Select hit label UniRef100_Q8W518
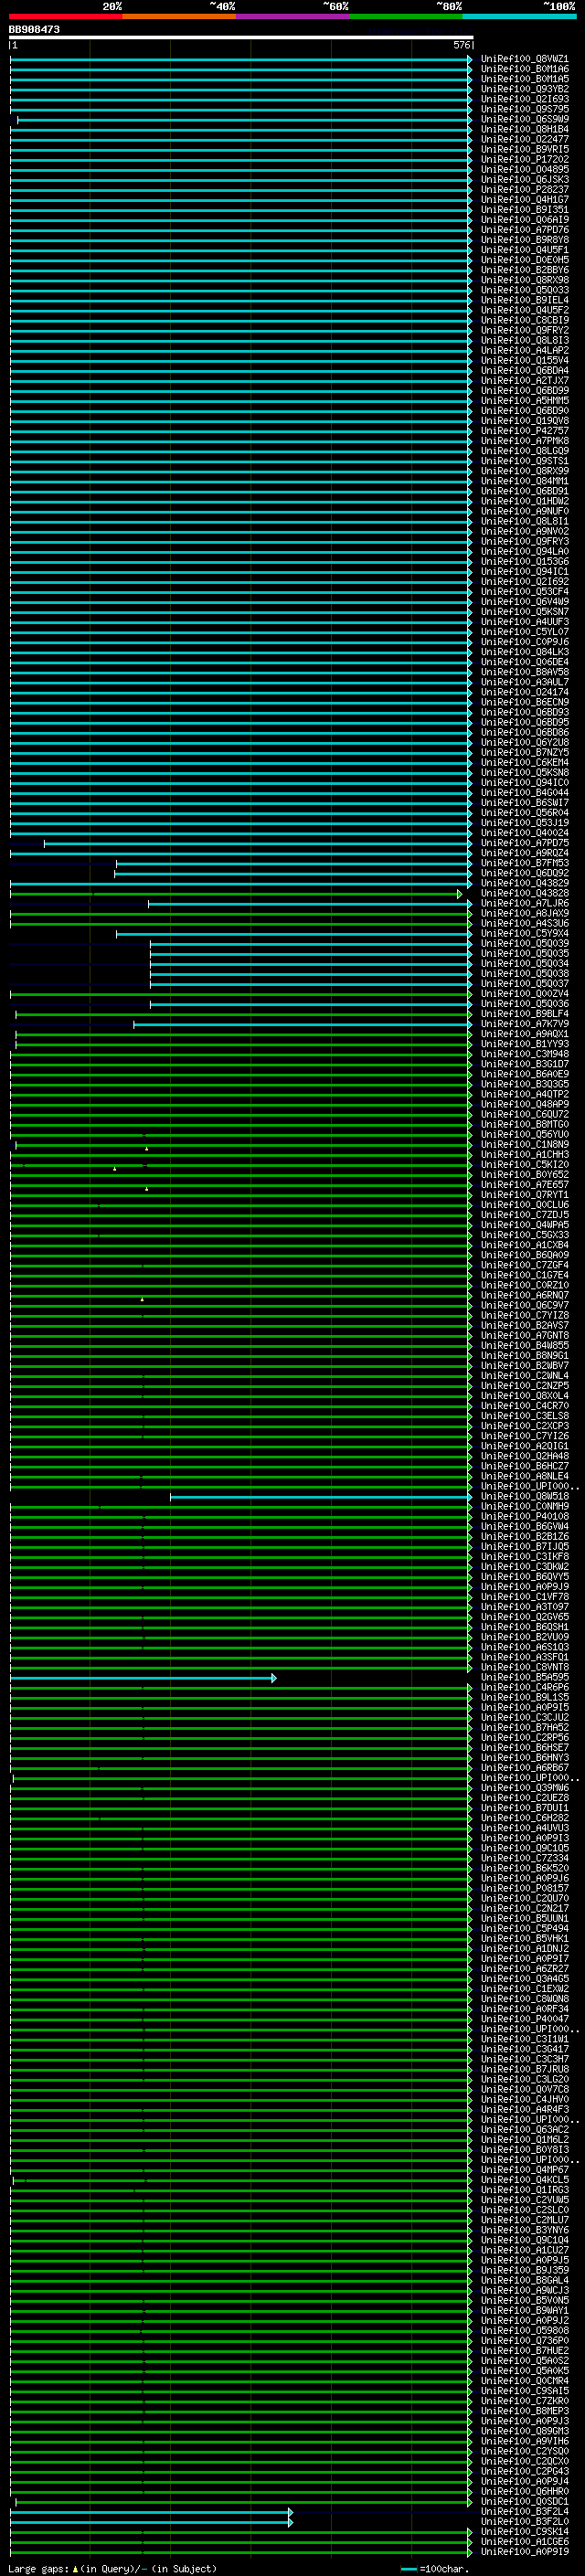This screenshot has width=585, height=2576. [524, 1497]
